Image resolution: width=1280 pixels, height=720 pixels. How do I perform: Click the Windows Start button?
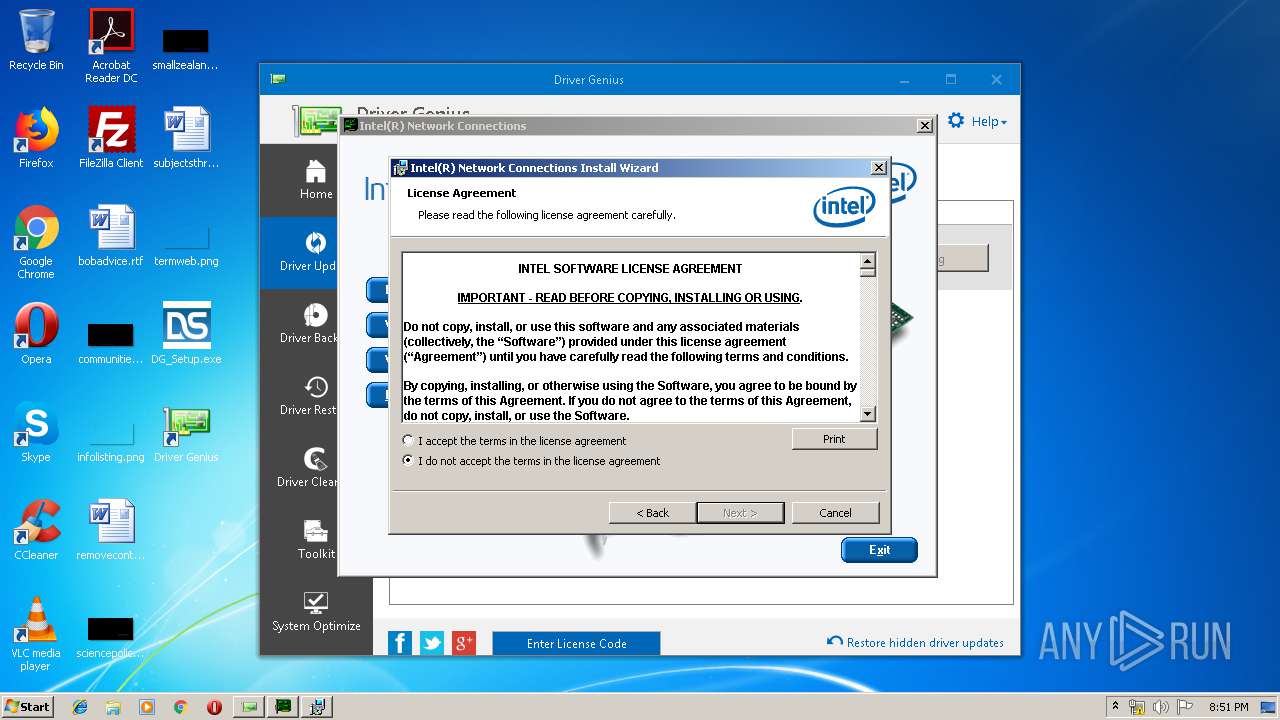pos(28,706)
